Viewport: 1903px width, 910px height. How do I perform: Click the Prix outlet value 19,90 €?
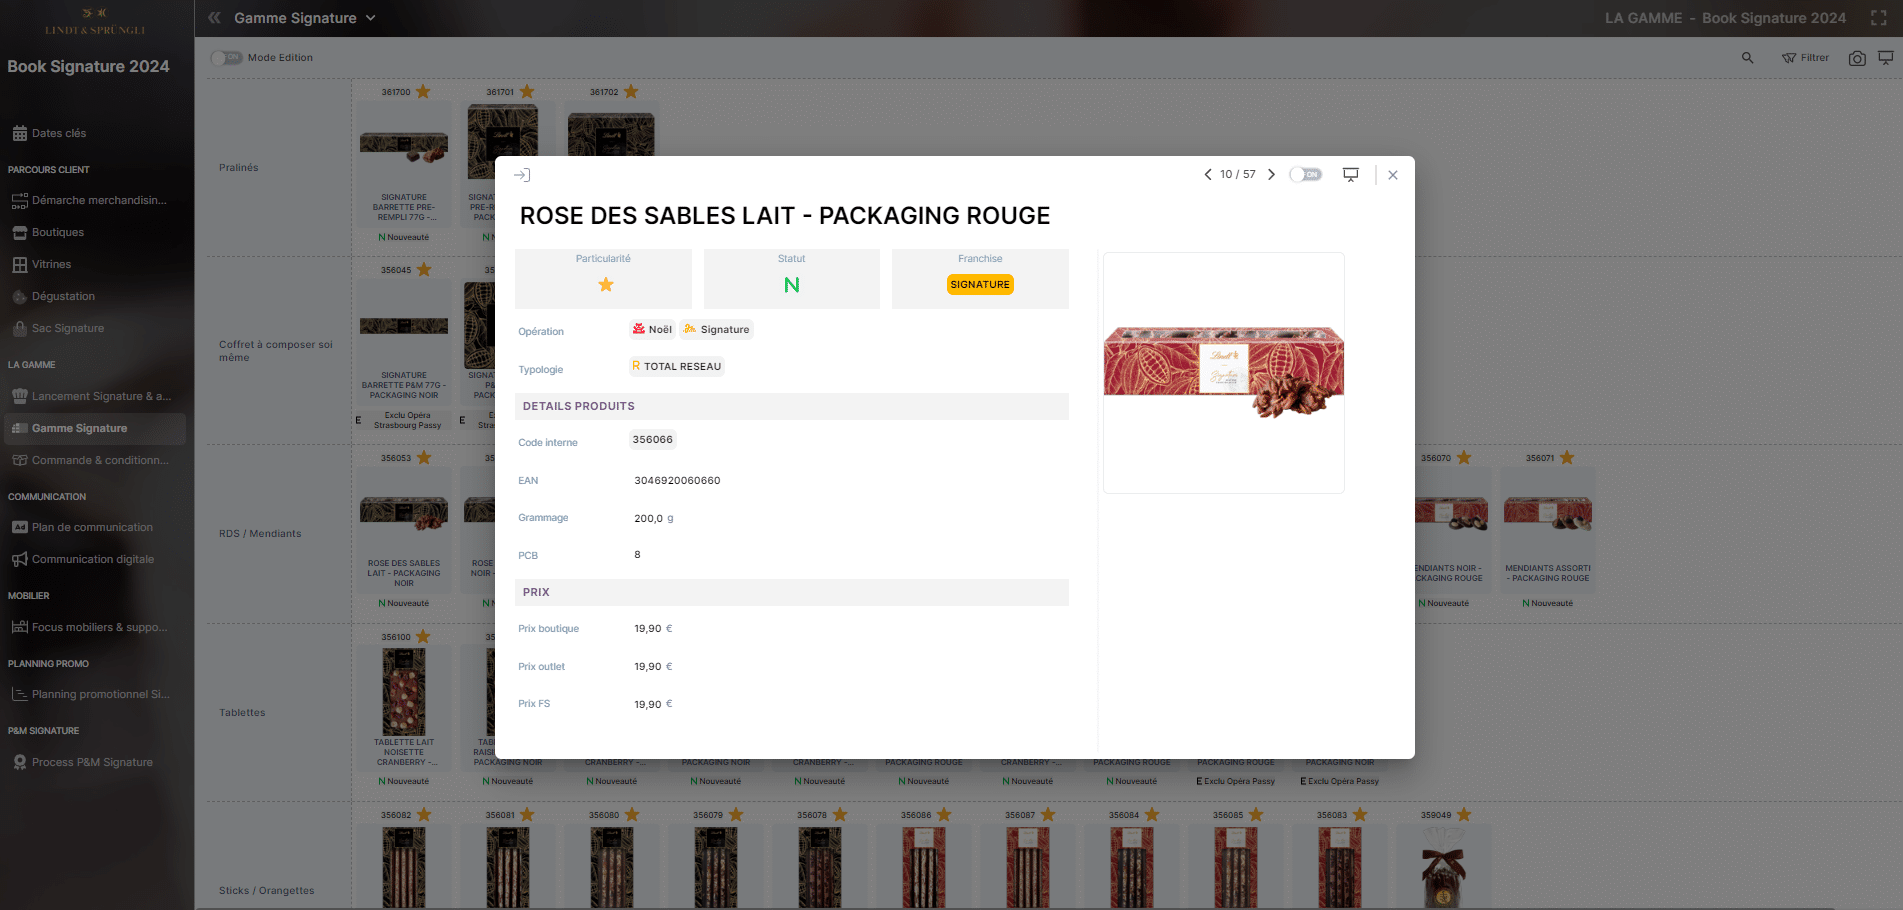pyautogui.click(x=653, y=667)
